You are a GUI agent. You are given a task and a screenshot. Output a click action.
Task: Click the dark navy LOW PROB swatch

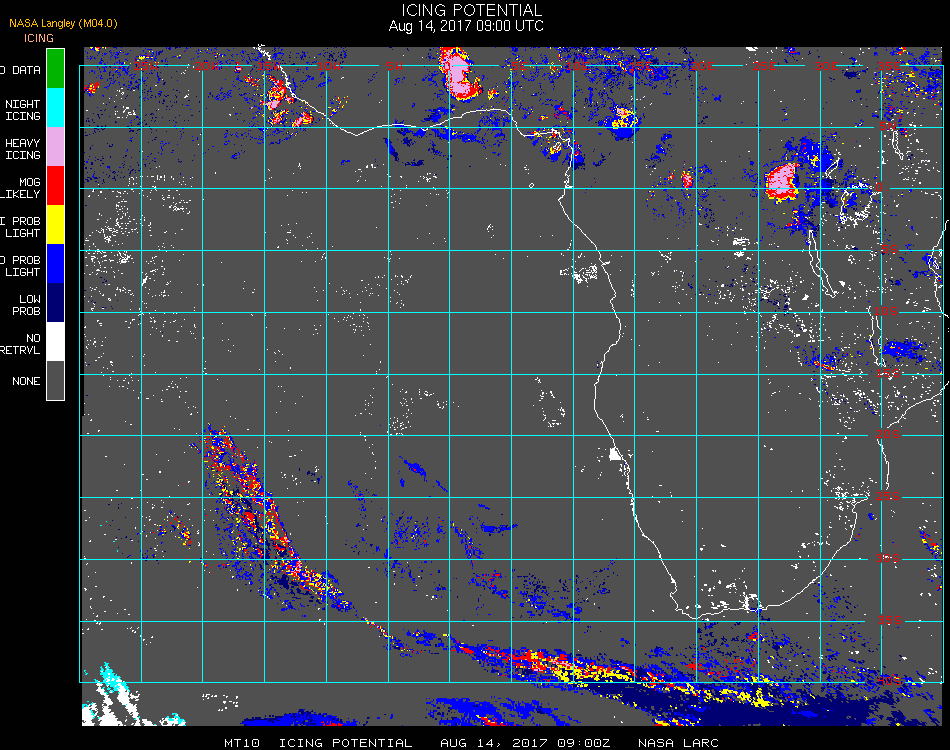pos(55,303)
